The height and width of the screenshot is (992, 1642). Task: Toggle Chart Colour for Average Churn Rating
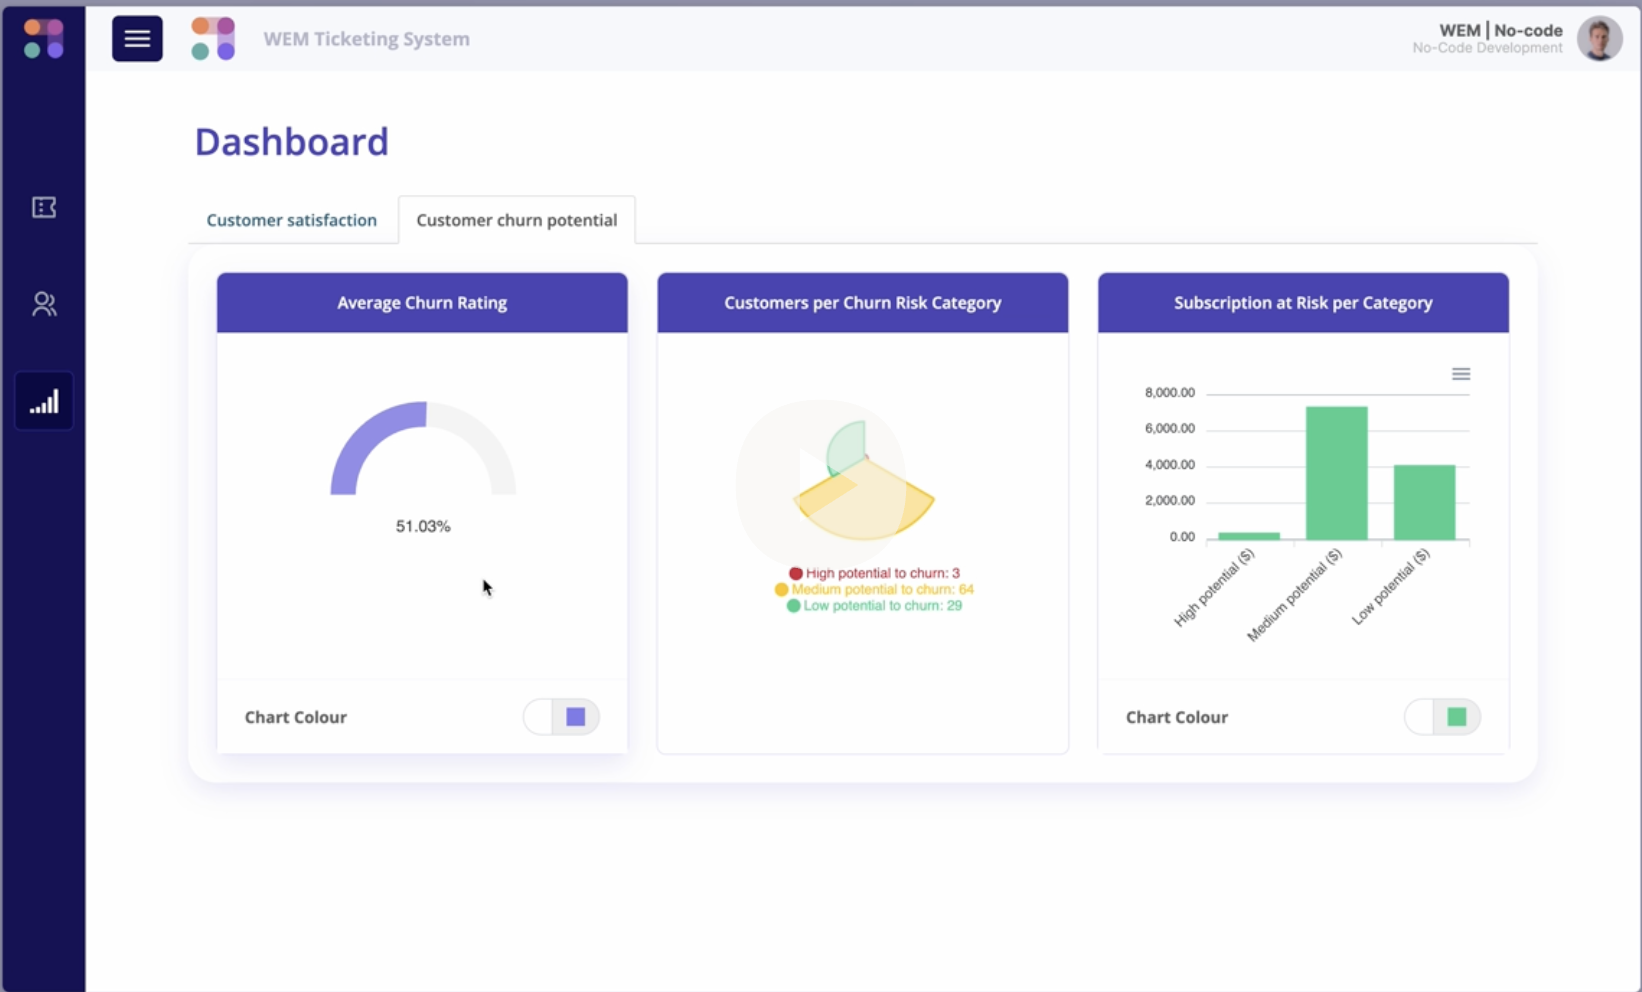[x=561, y=717]
